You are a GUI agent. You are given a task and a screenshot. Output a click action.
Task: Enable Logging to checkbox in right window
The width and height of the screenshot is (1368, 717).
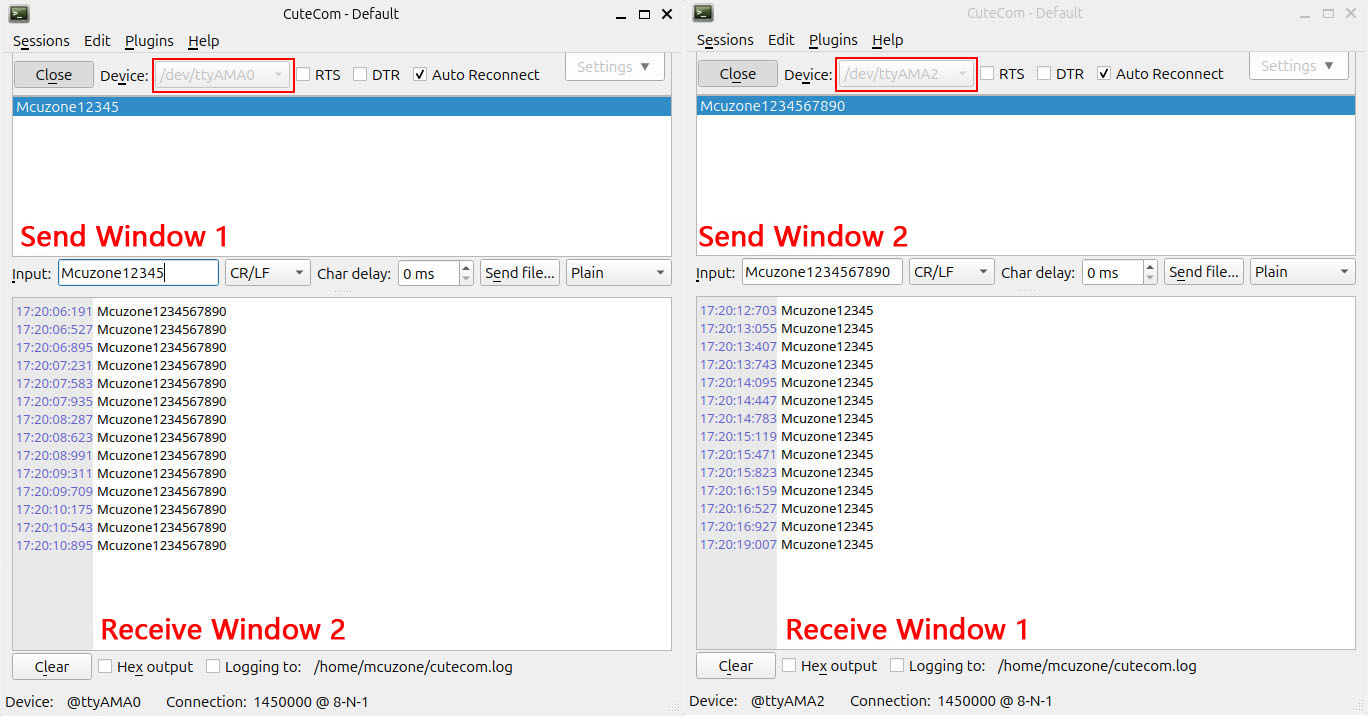[896, 665]
